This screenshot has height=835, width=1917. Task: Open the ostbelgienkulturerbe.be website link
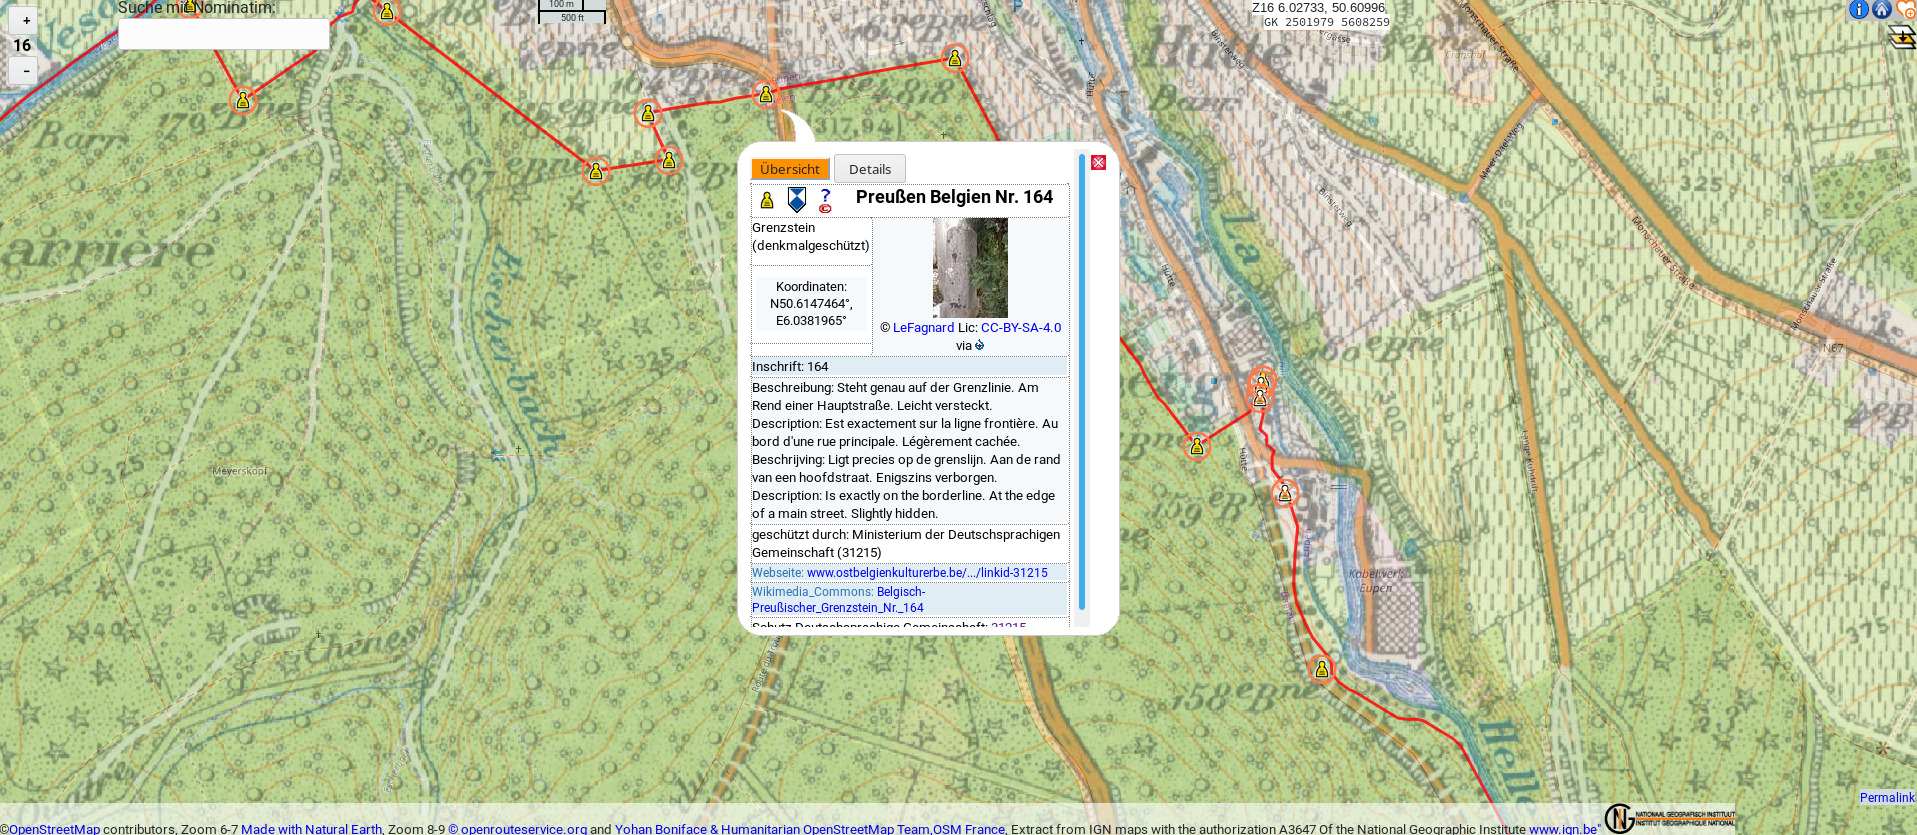click(x=927, y=573)
